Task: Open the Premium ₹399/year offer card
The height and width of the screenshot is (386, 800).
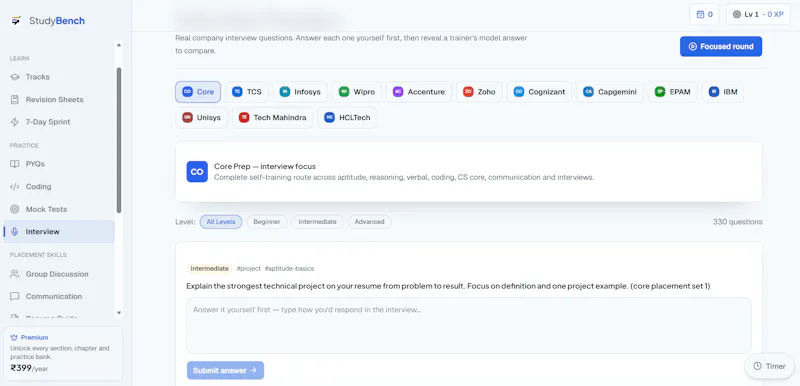Action: [63, 354]
